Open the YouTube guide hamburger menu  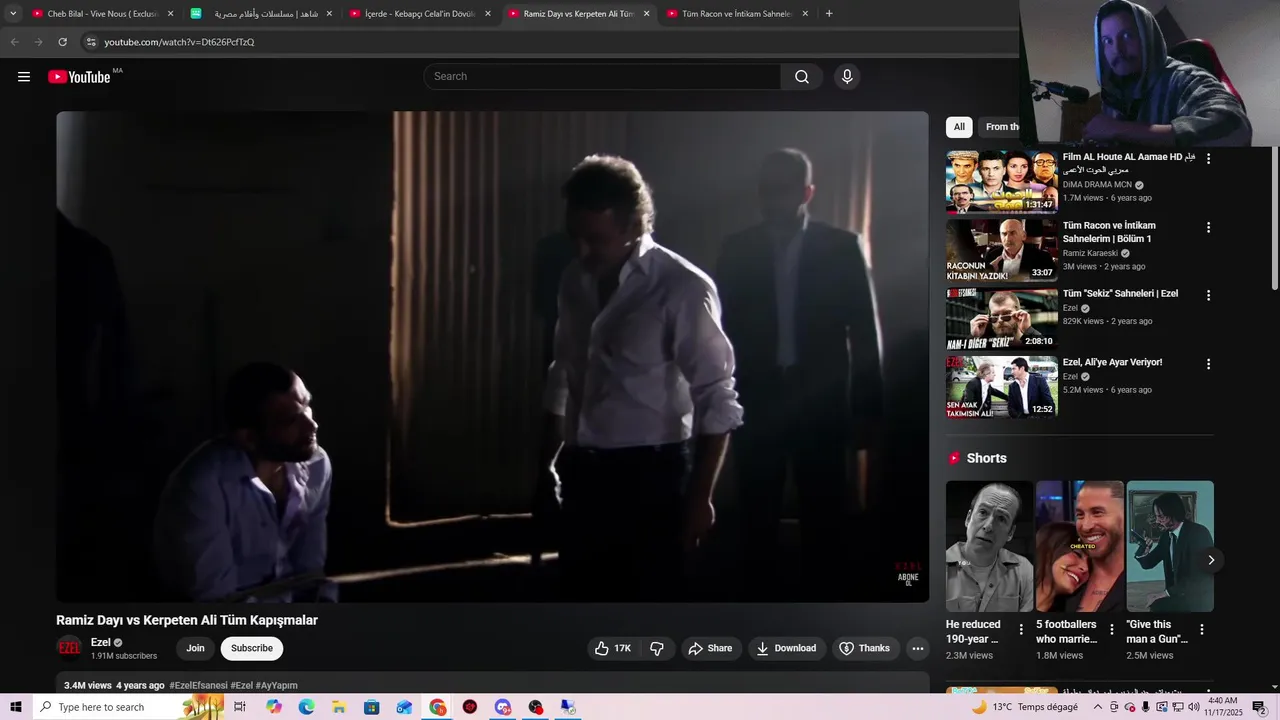point(24,77)
